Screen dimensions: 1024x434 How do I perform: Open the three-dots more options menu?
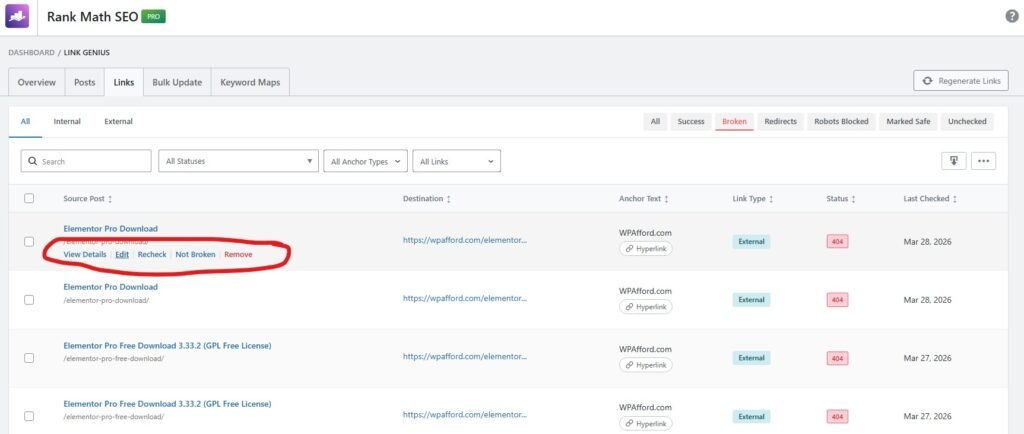983,161
